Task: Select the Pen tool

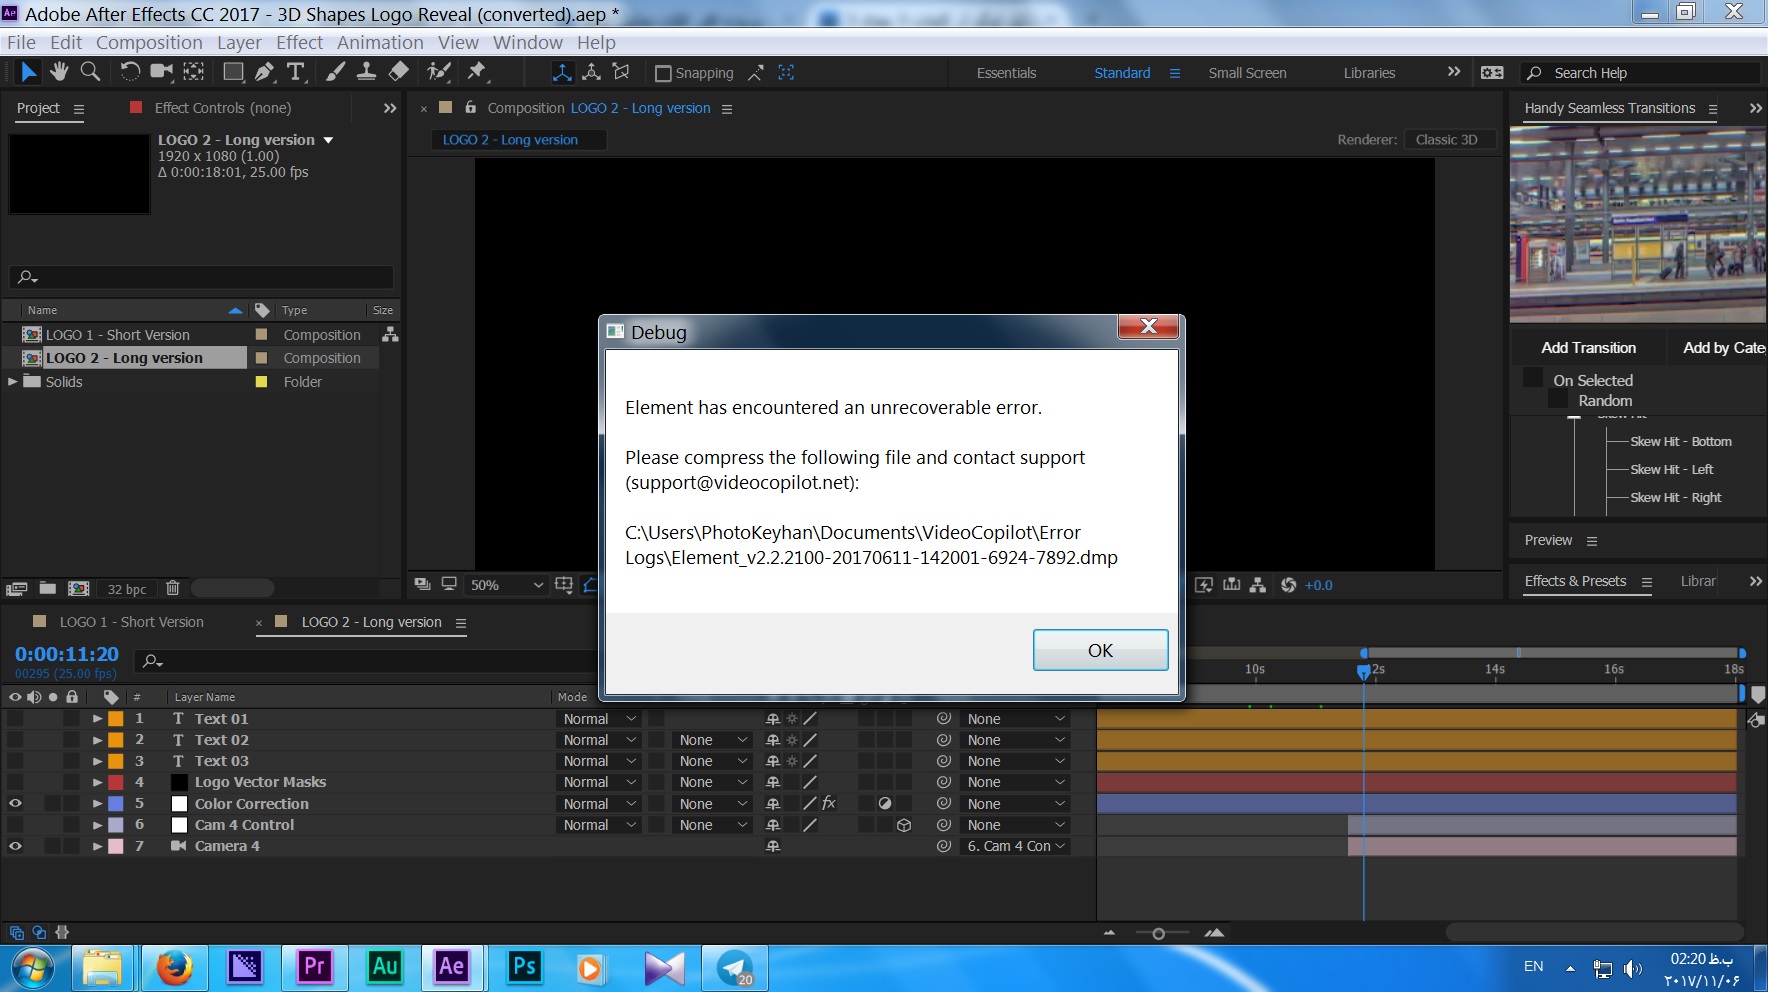Action: pos(264,71)
